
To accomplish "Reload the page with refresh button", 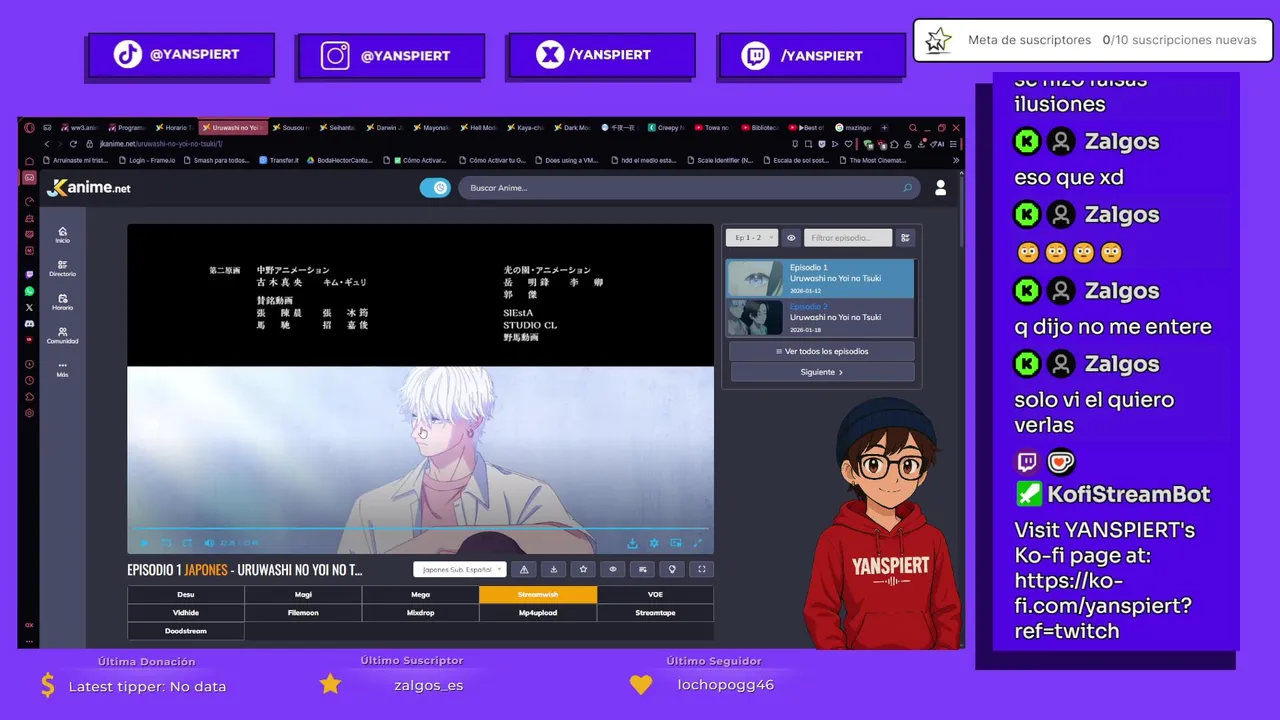I will click(x=73, y=144).
